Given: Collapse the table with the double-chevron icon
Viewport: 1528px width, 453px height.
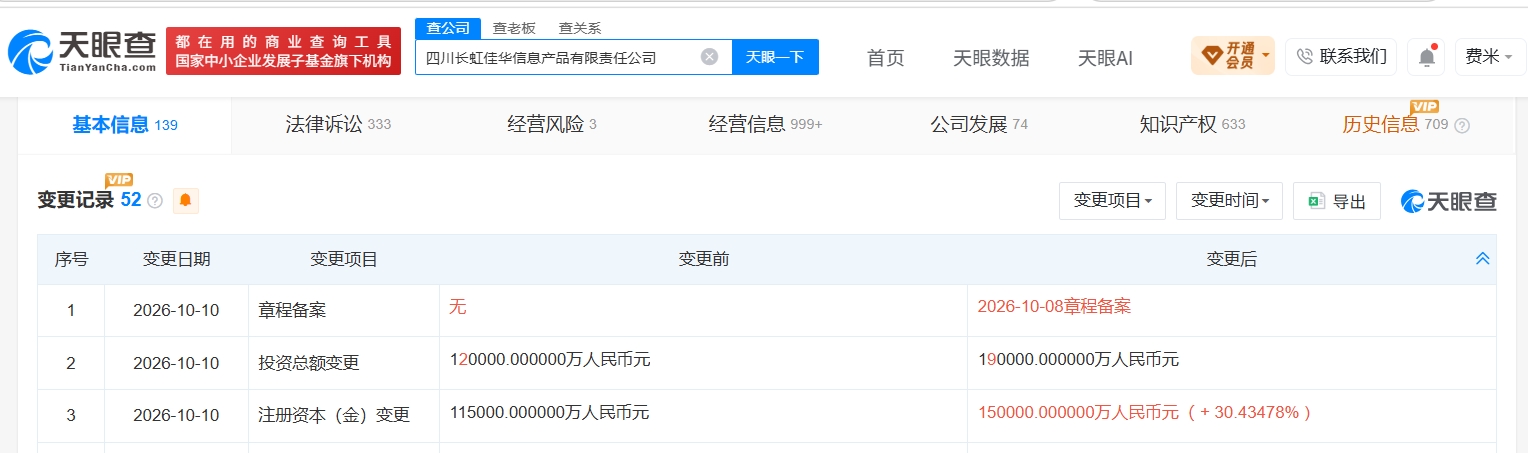Looking at the screenshot, I should coord(1483,258).
